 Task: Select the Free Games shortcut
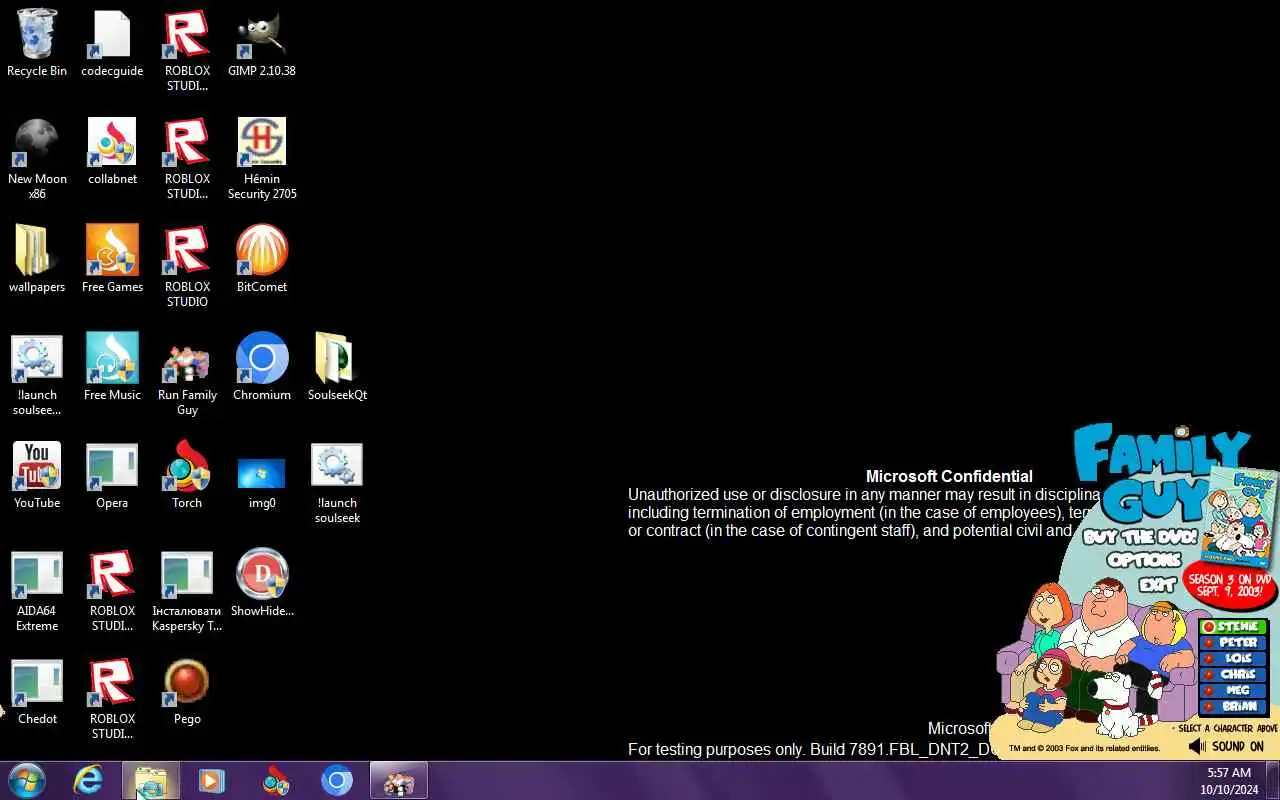tap(112, 260)
